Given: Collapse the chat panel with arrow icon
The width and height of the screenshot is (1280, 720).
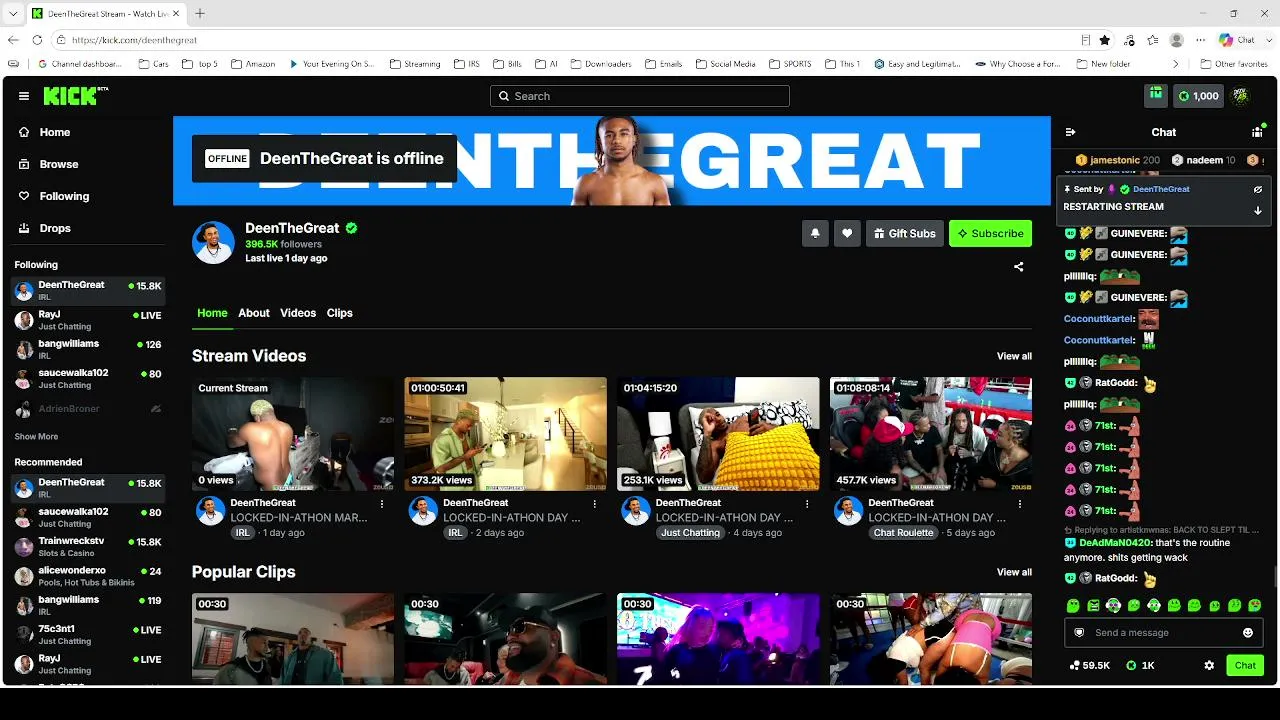Looking at the screenshot, I should coord(1070,132).
